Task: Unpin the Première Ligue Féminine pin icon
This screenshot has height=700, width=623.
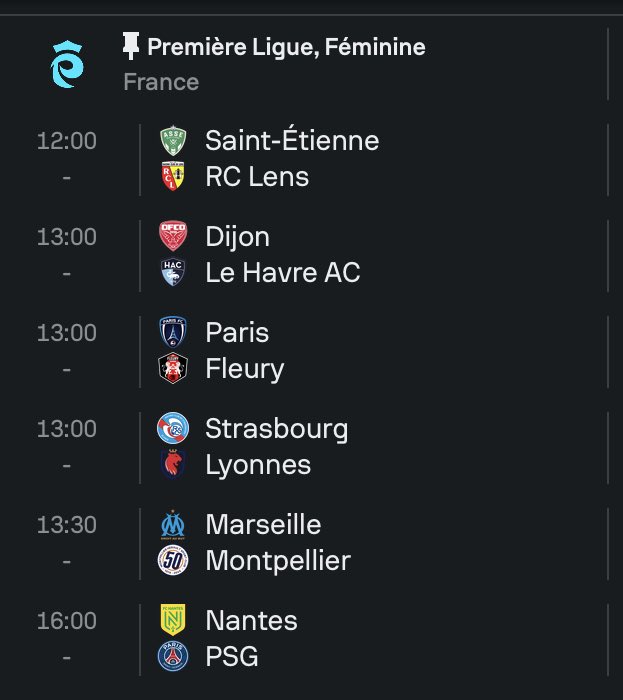Action: coord(130,46)
